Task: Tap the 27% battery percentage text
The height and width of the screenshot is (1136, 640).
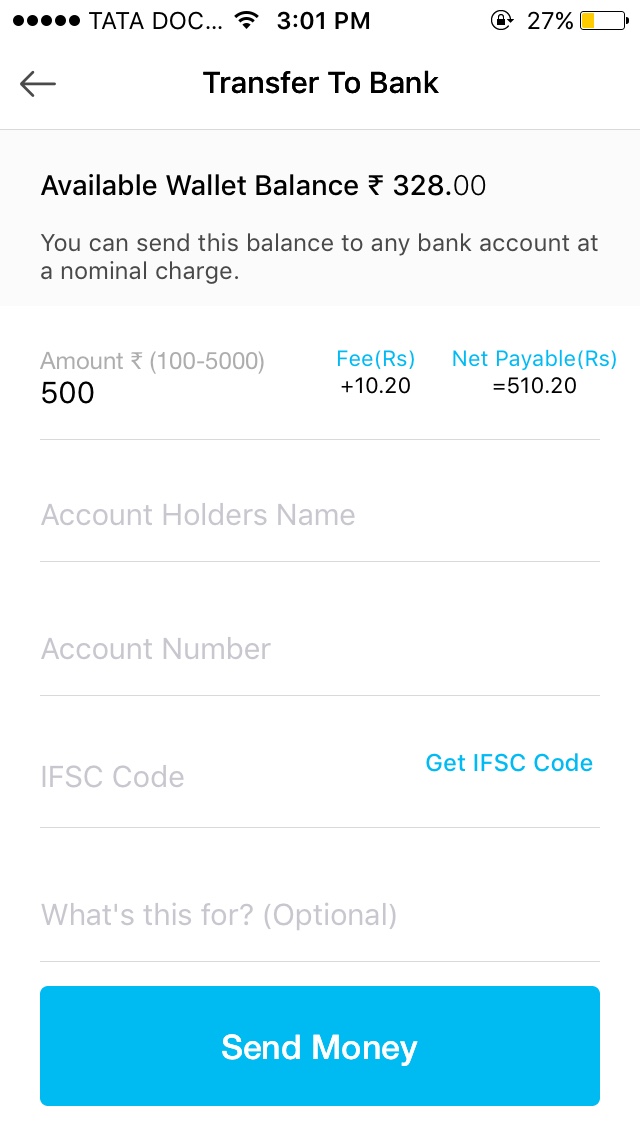Action: [550, 20]
